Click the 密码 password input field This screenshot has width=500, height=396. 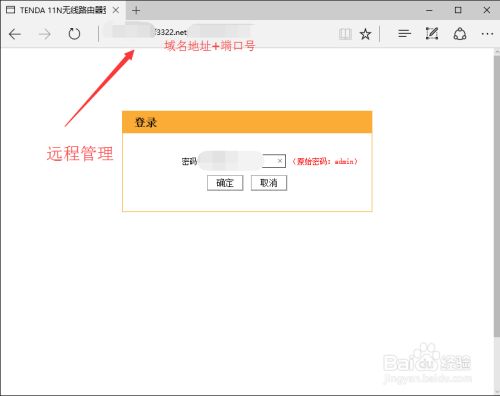pyautogui.click(x=242, y=161)
